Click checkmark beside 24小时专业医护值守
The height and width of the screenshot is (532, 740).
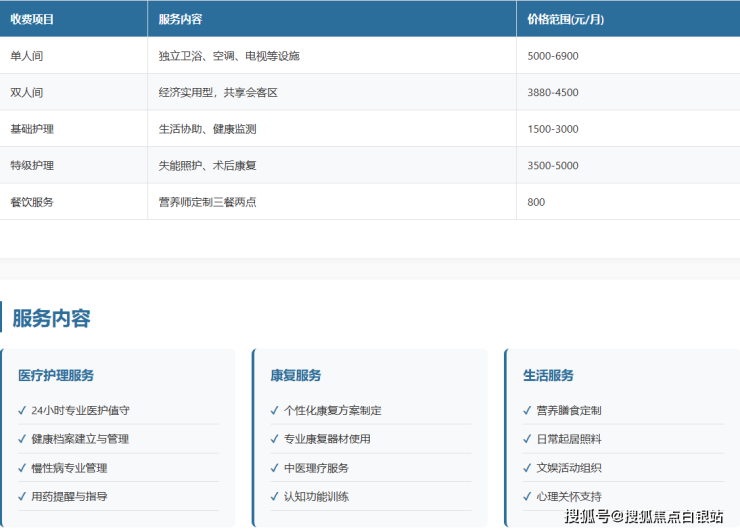click(23, 410)
